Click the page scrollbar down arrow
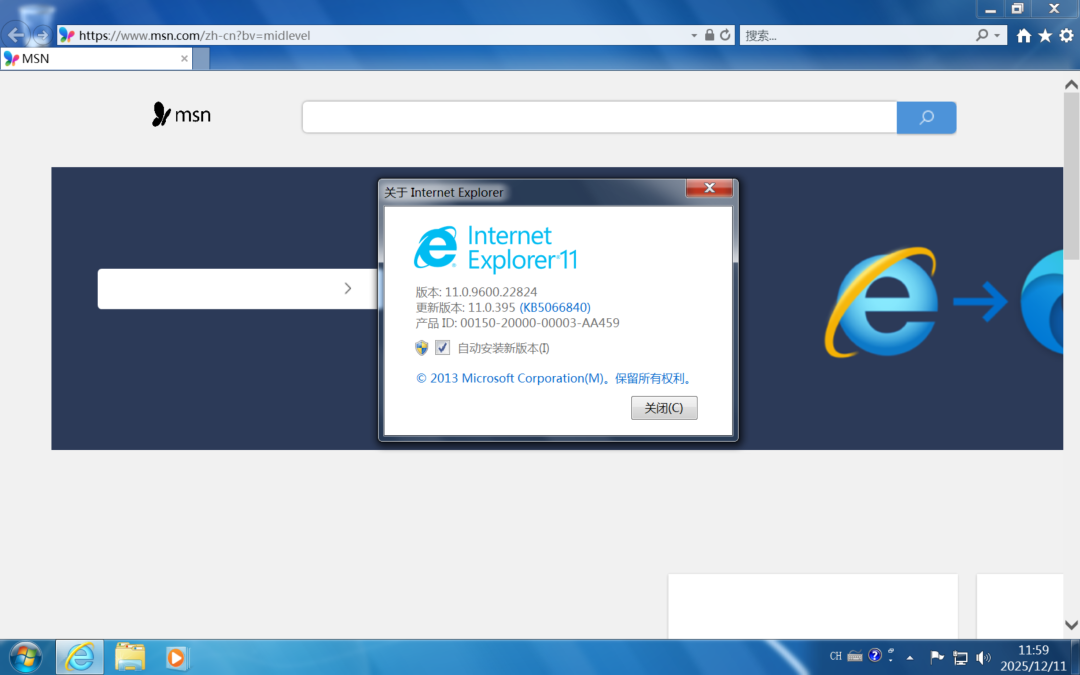Screen dimensions: 1080x675 click(x=1071, y=625)
